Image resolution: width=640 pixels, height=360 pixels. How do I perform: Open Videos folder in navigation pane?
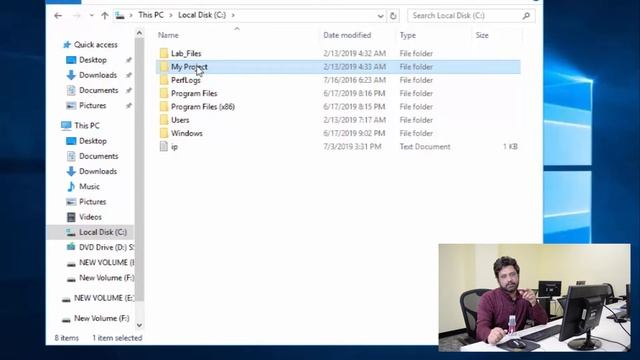90,217
